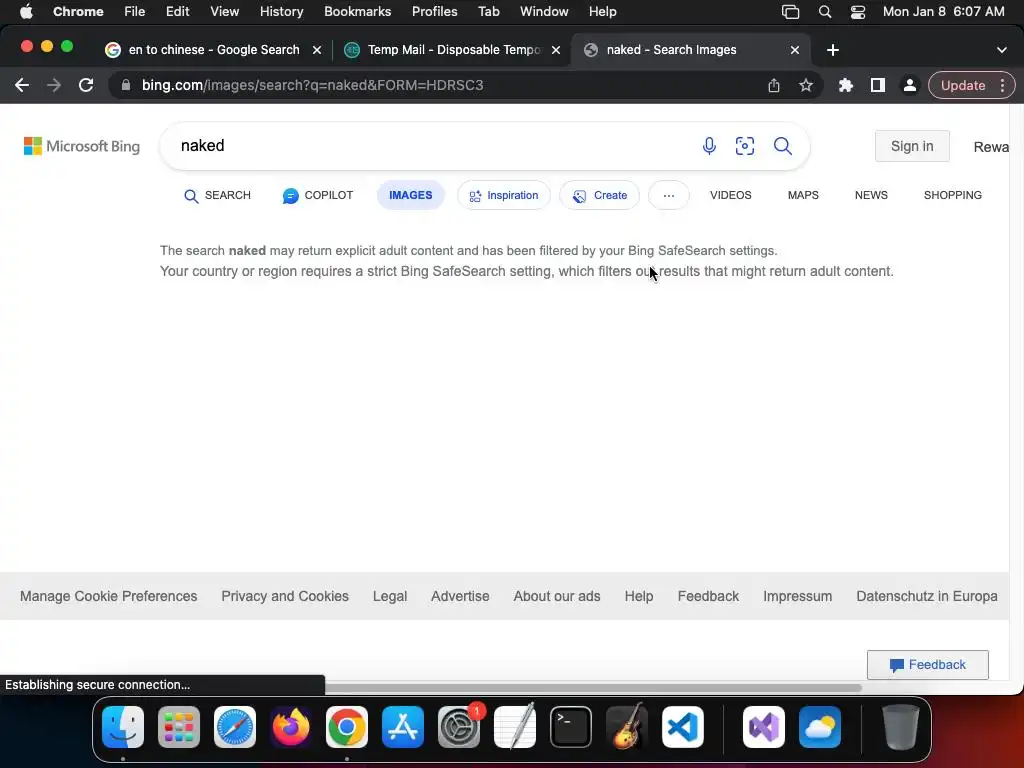The width and height of the screenshot is (1024, 768).
Task: Launch GarageBand from the Dock
Action: coord(627,727)
